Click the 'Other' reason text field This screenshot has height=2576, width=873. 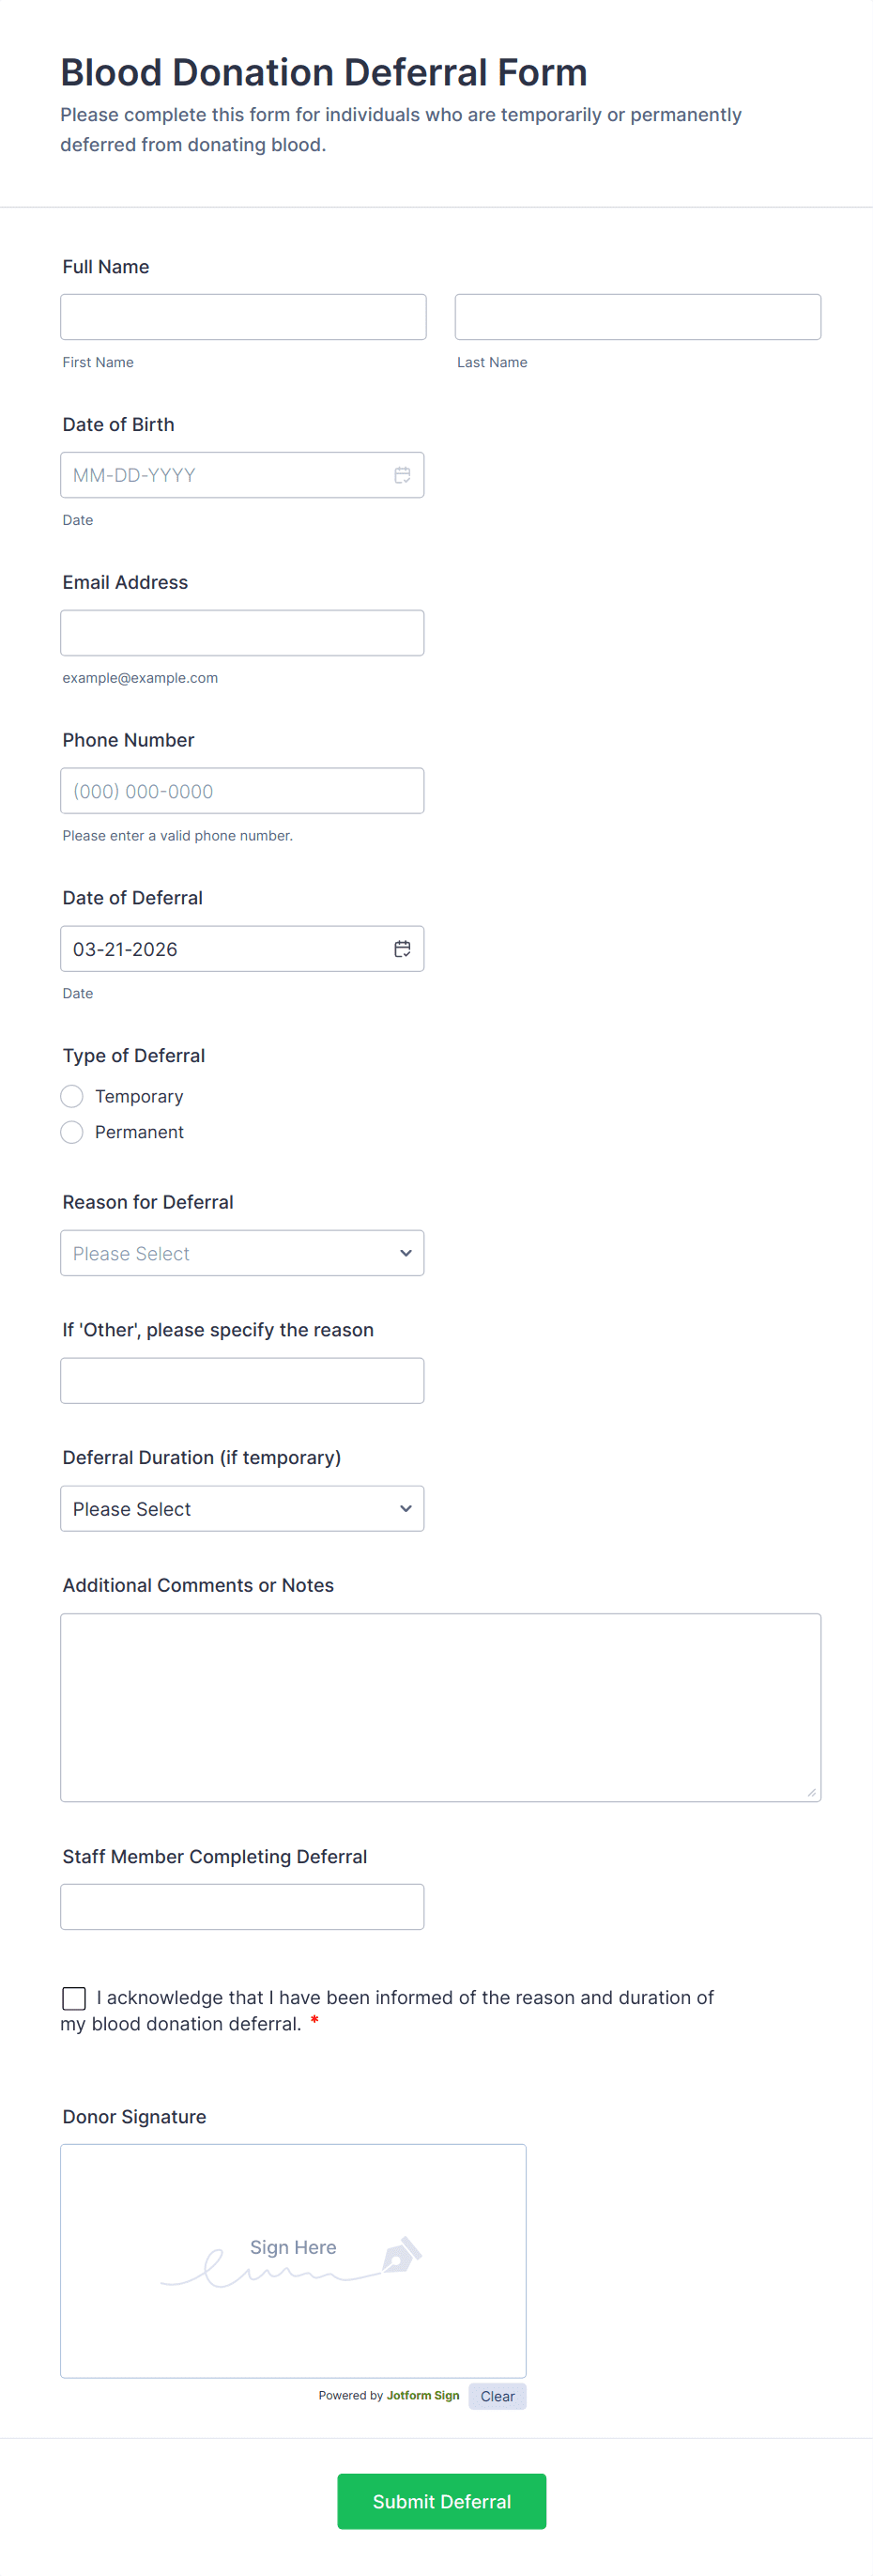242,1381
